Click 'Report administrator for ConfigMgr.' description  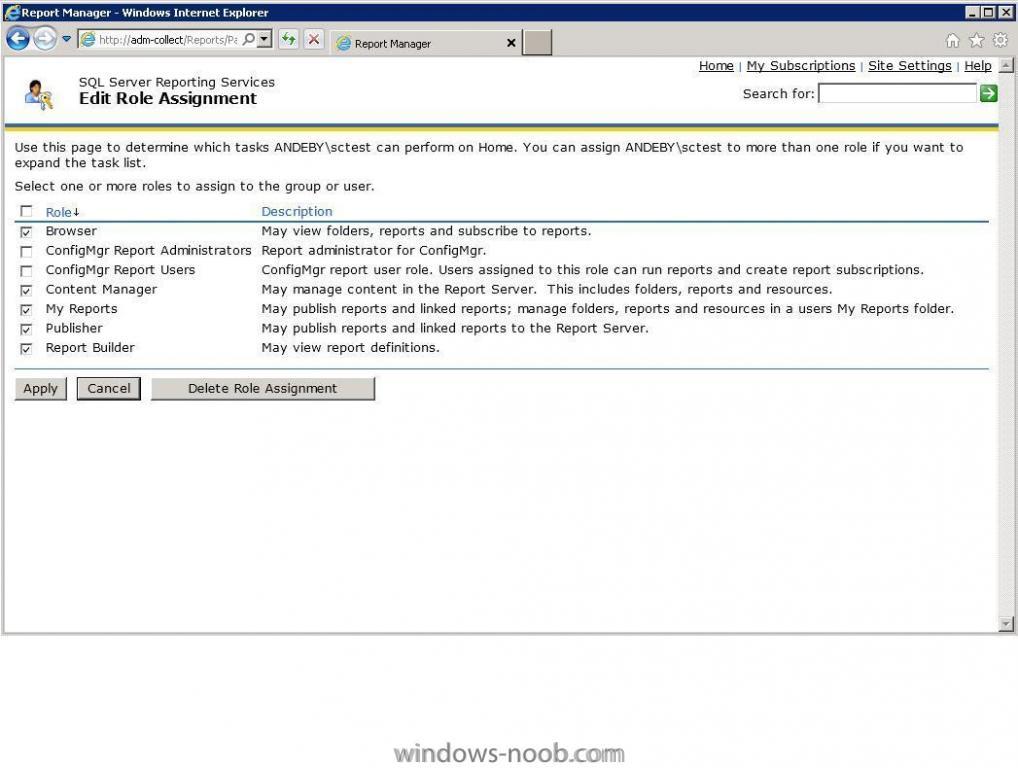(373, 251)
